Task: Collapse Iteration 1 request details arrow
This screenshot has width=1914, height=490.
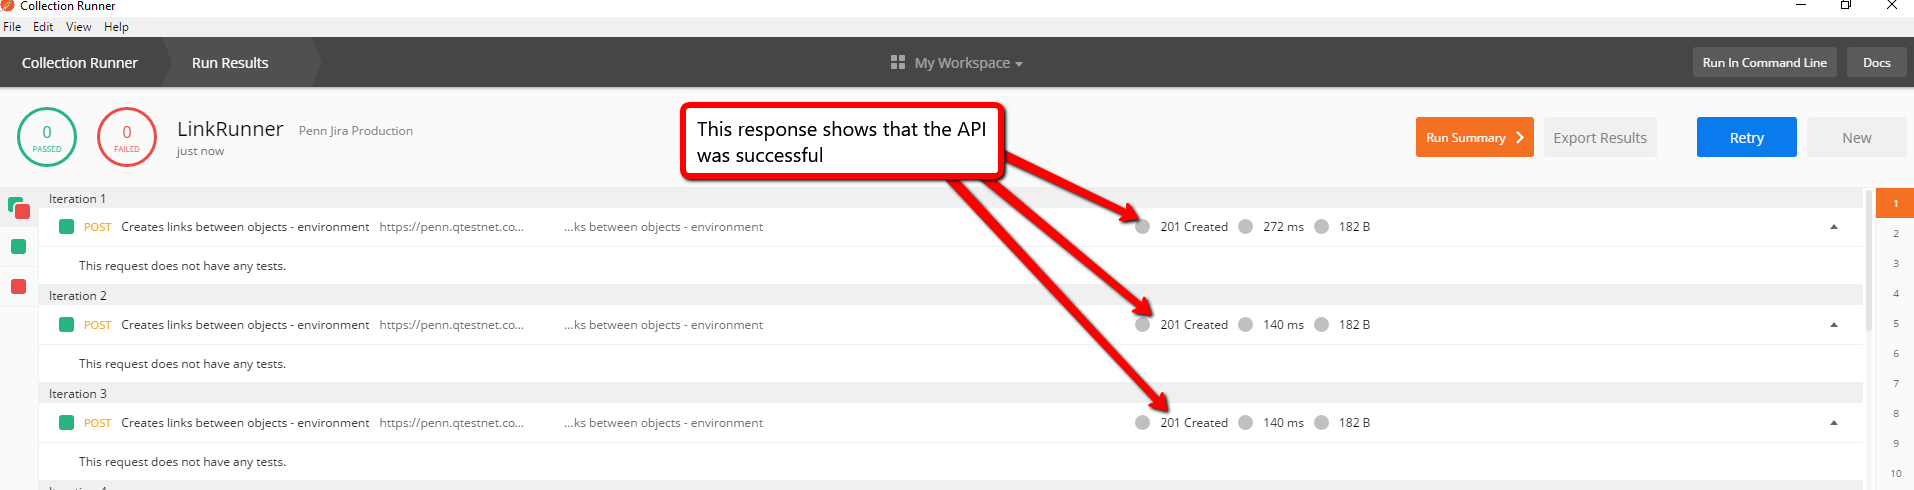Action: (1834, 227)
